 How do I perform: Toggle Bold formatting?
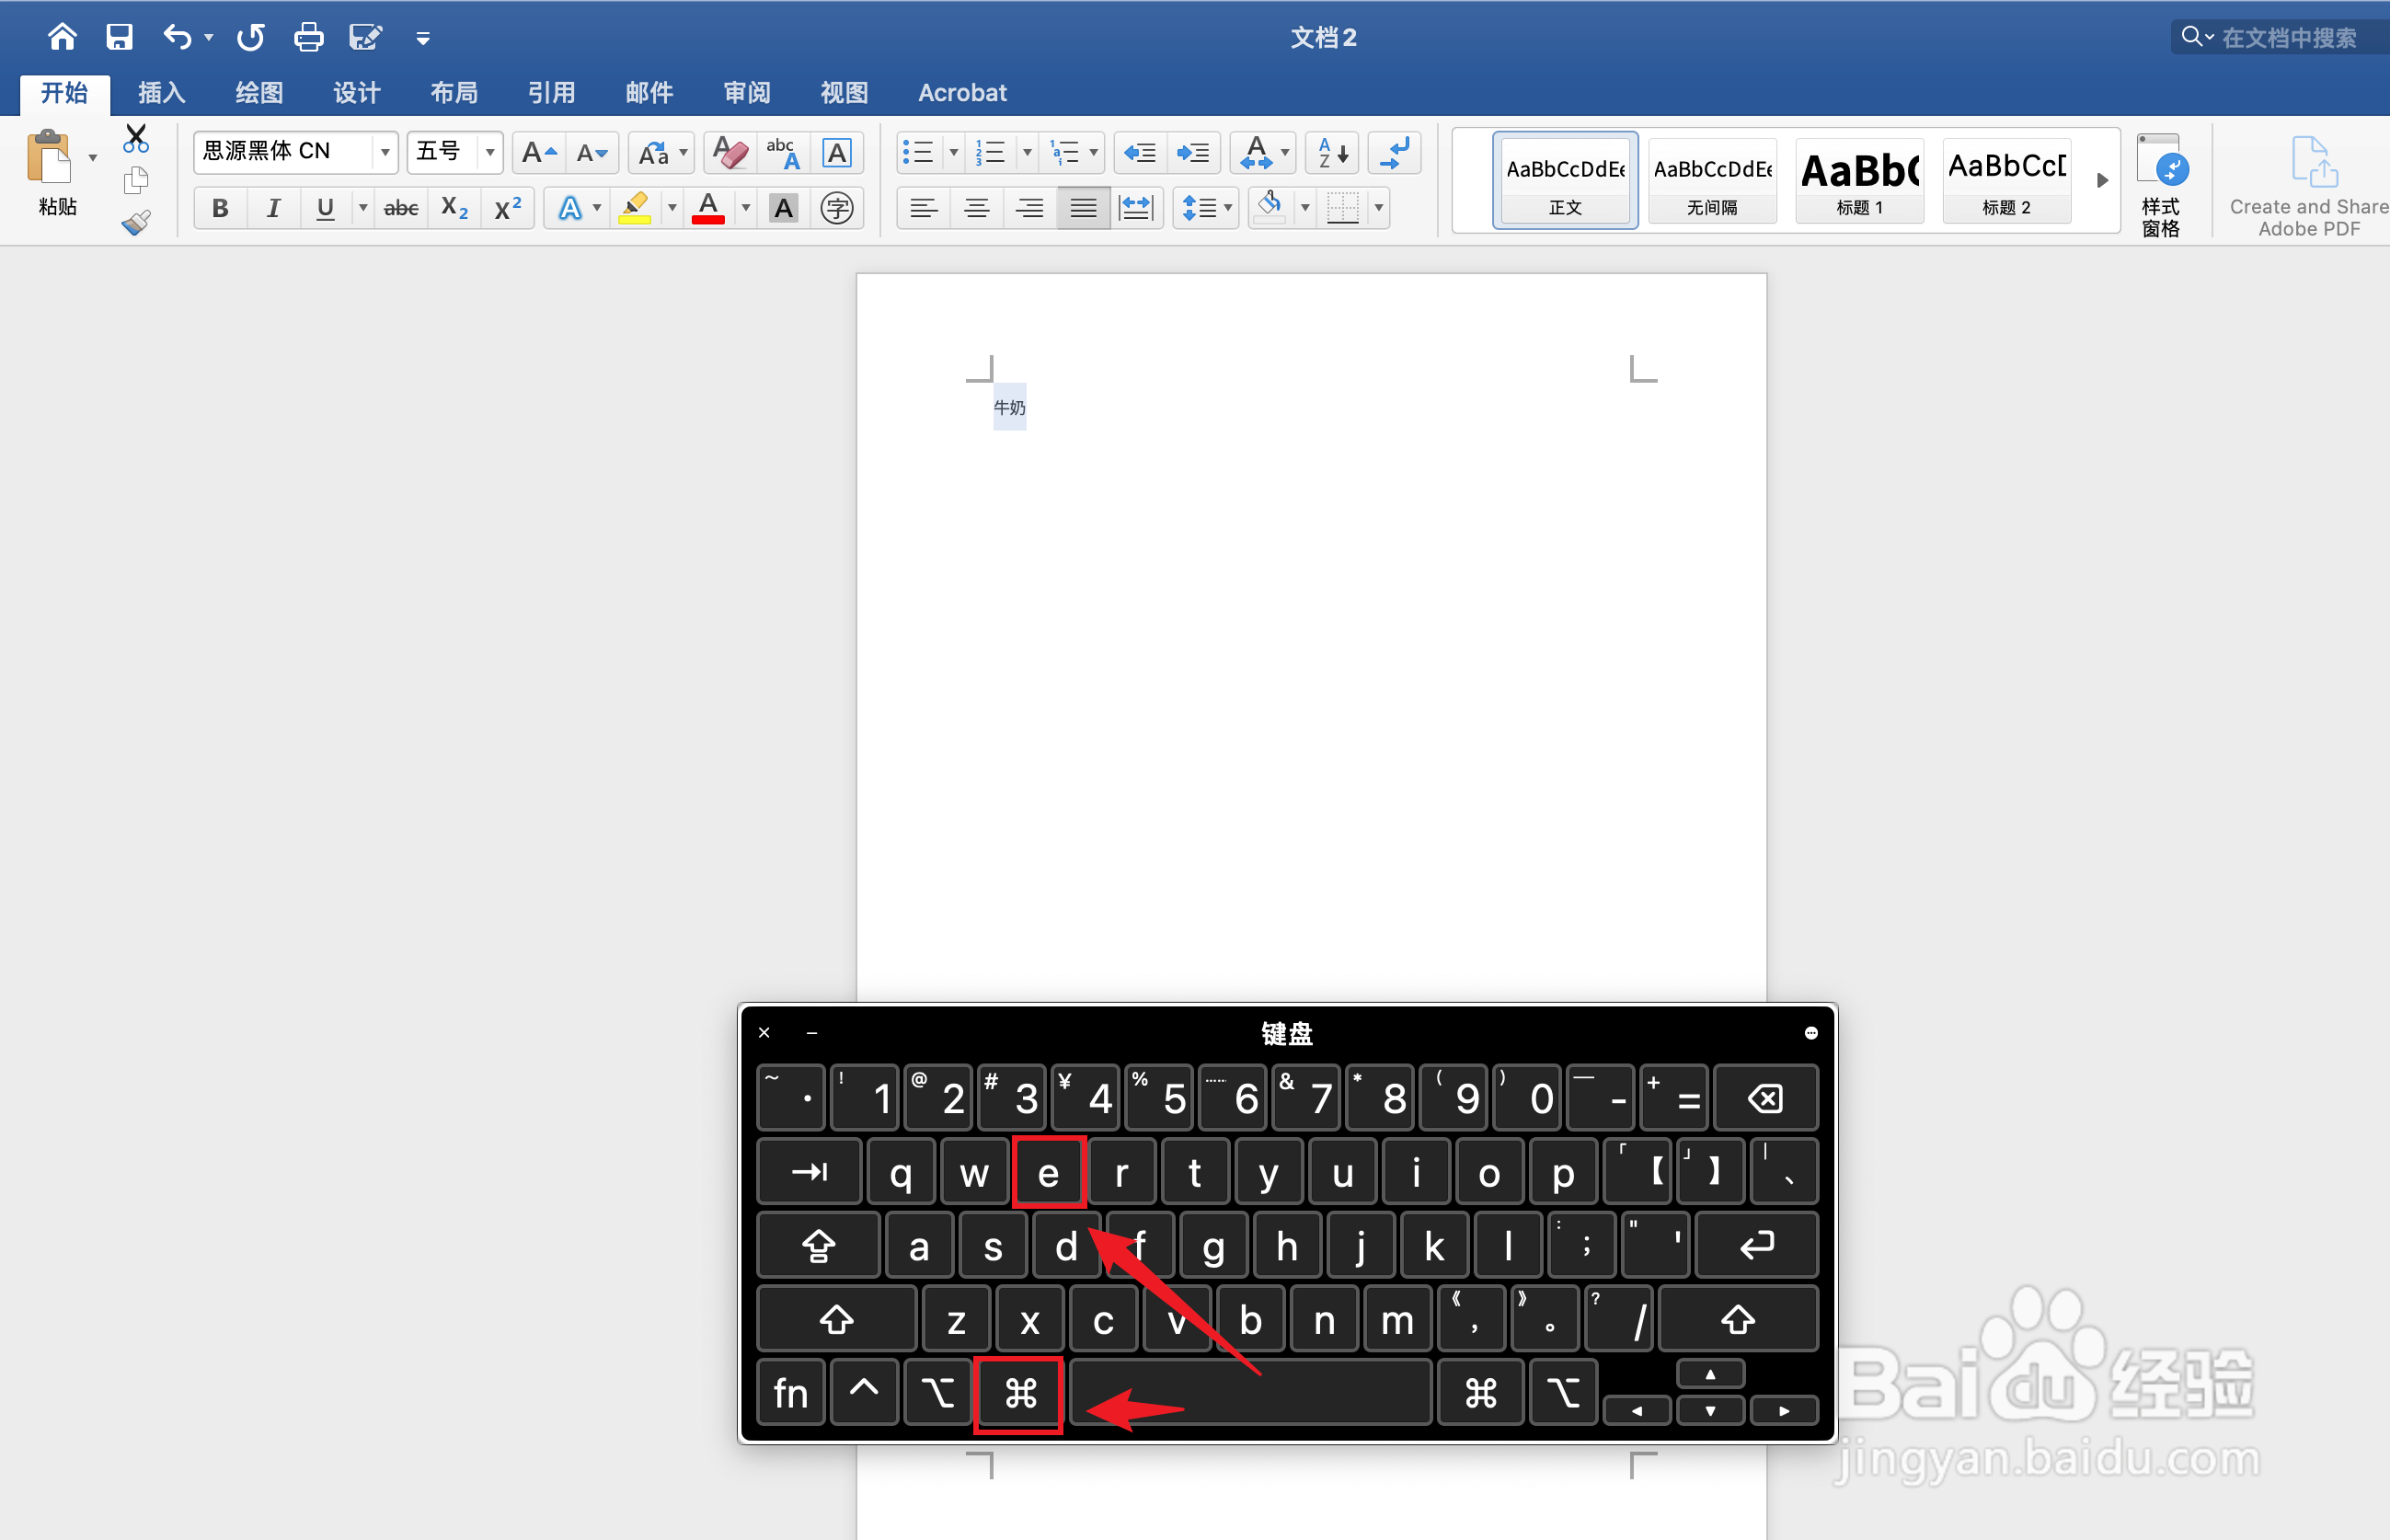point(220,208)
